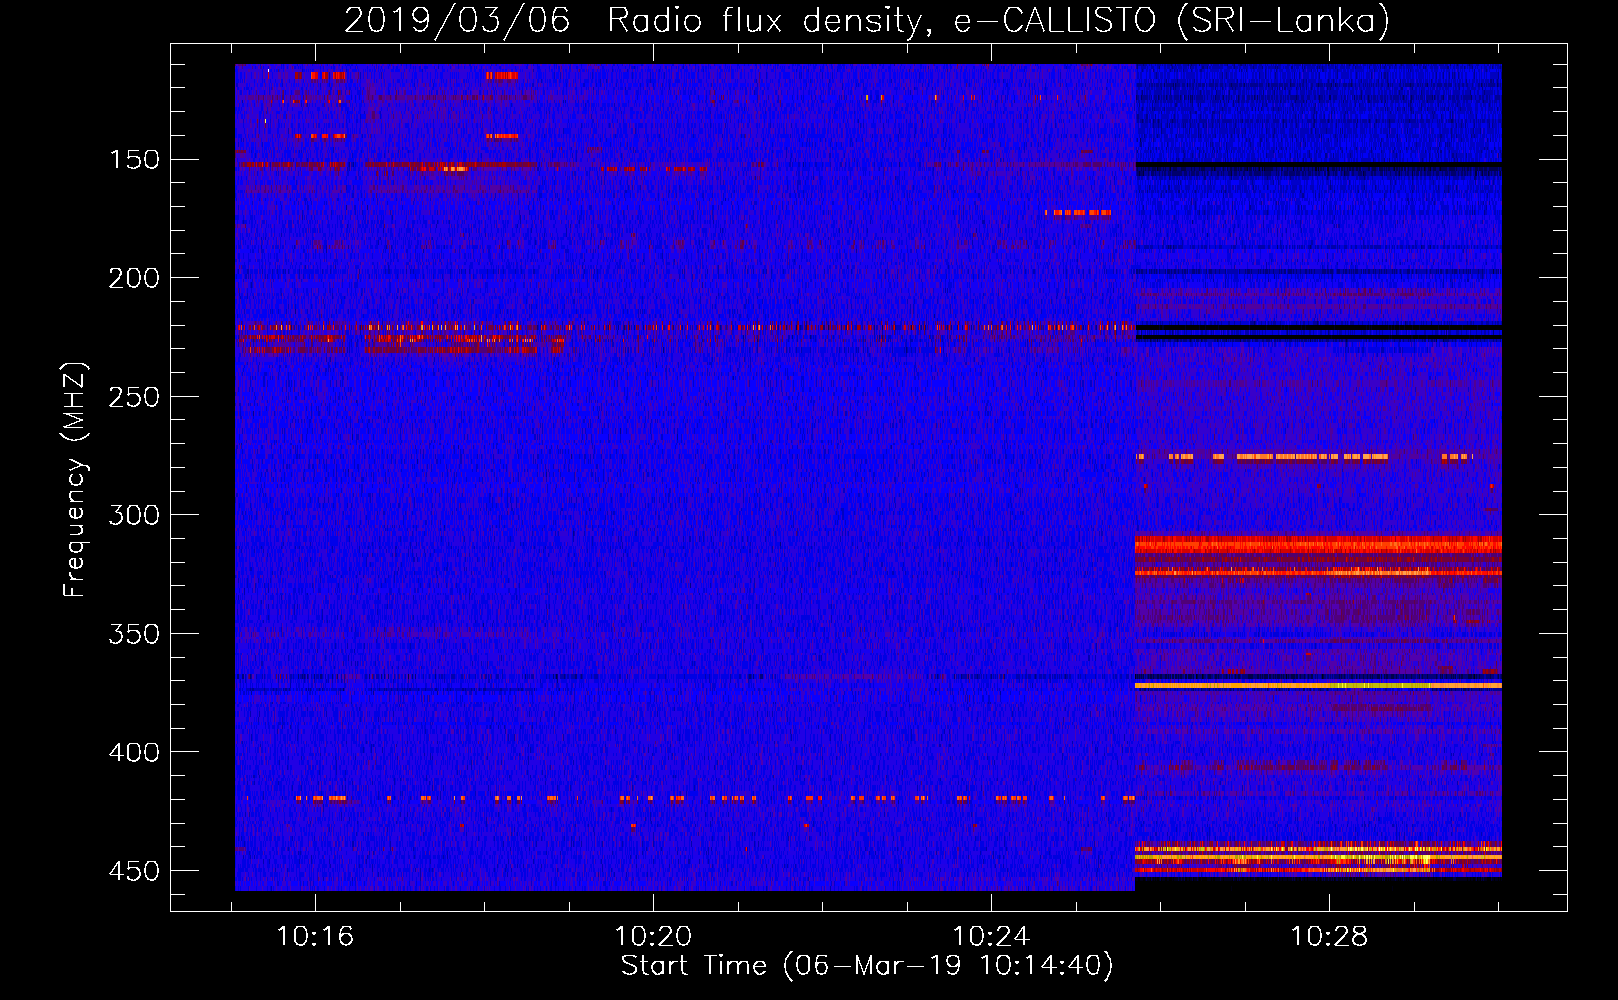The image size is (1618, 1000).
Task: Click the short orange streak near 172 MHz
Action: pyautogui.click(x=1078, y=213)
